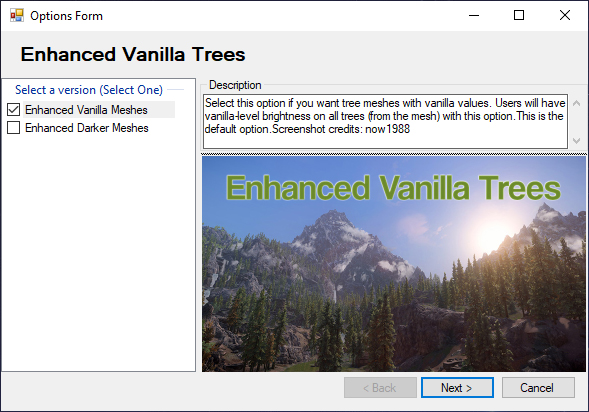
Task: Click the description scrollbar down arrow
Action: pyautogui.click(x=577, y=140)
